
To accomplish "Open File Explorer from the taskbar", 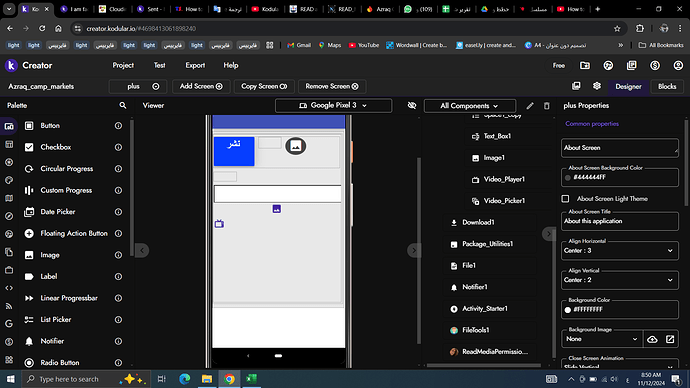I will point(206,379).
